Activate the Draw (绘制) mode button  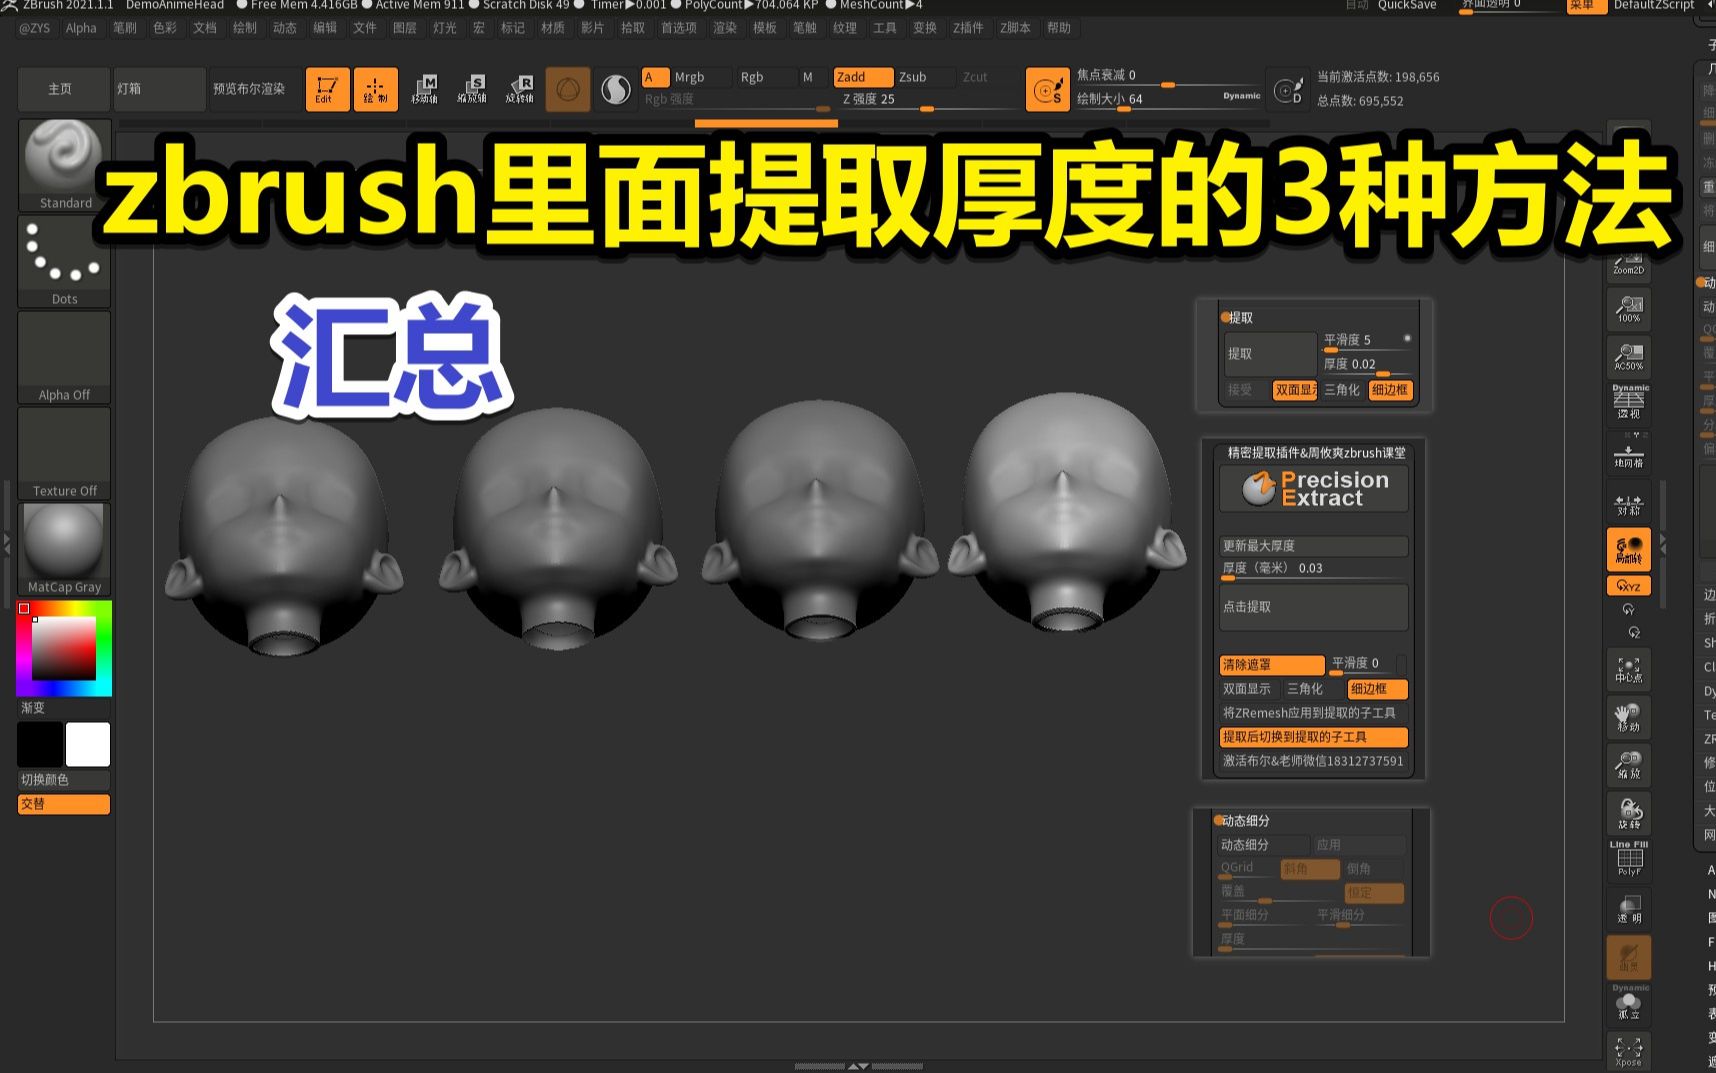pyautogui.click(x=376, y=89)
